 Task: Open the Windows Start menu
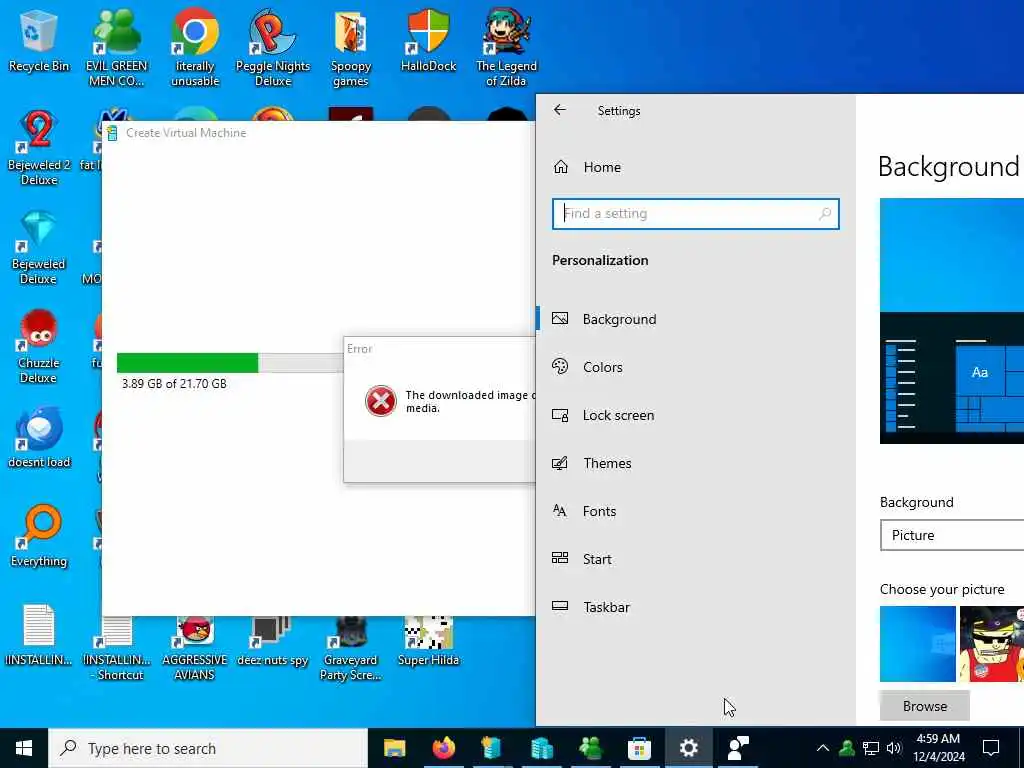coord(24,748)
